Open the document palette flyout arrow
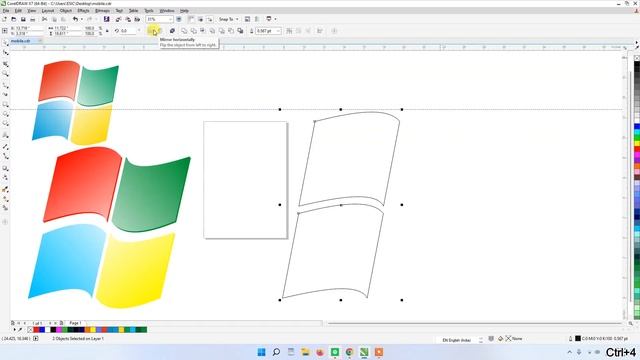The width and height of the screenshot is (640, 360). (x=14, y=329)
